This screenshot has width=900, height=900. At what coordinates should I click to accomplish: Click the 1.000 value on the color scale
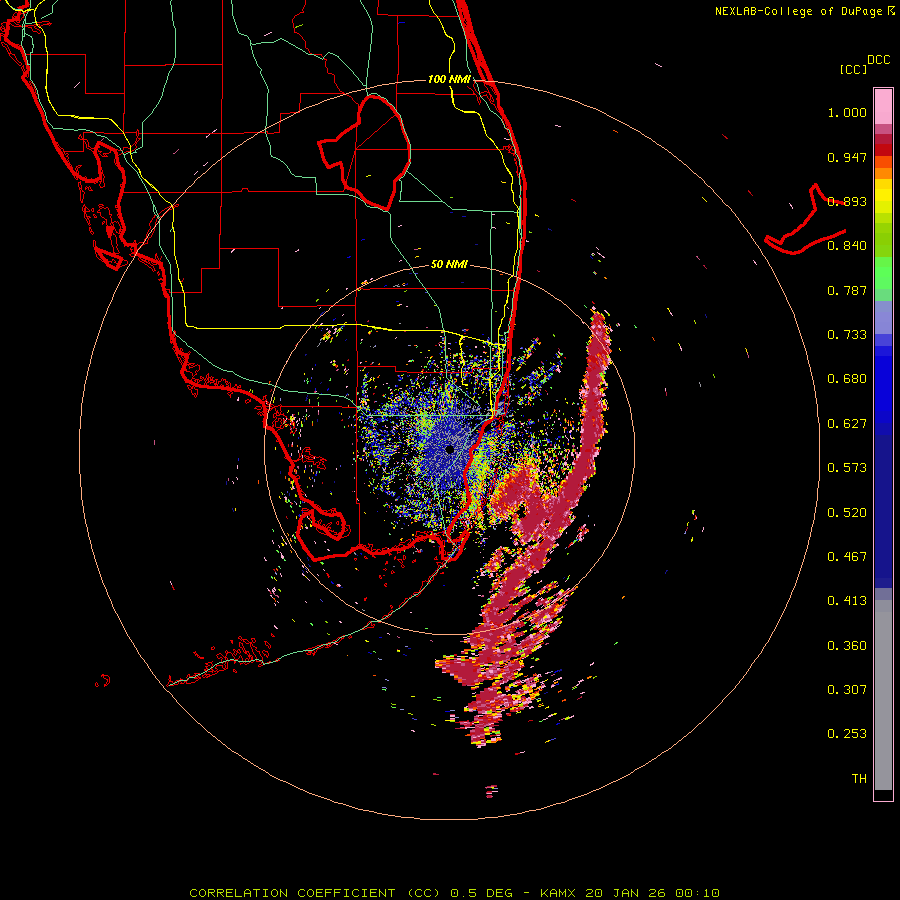[x=847, y=112]
